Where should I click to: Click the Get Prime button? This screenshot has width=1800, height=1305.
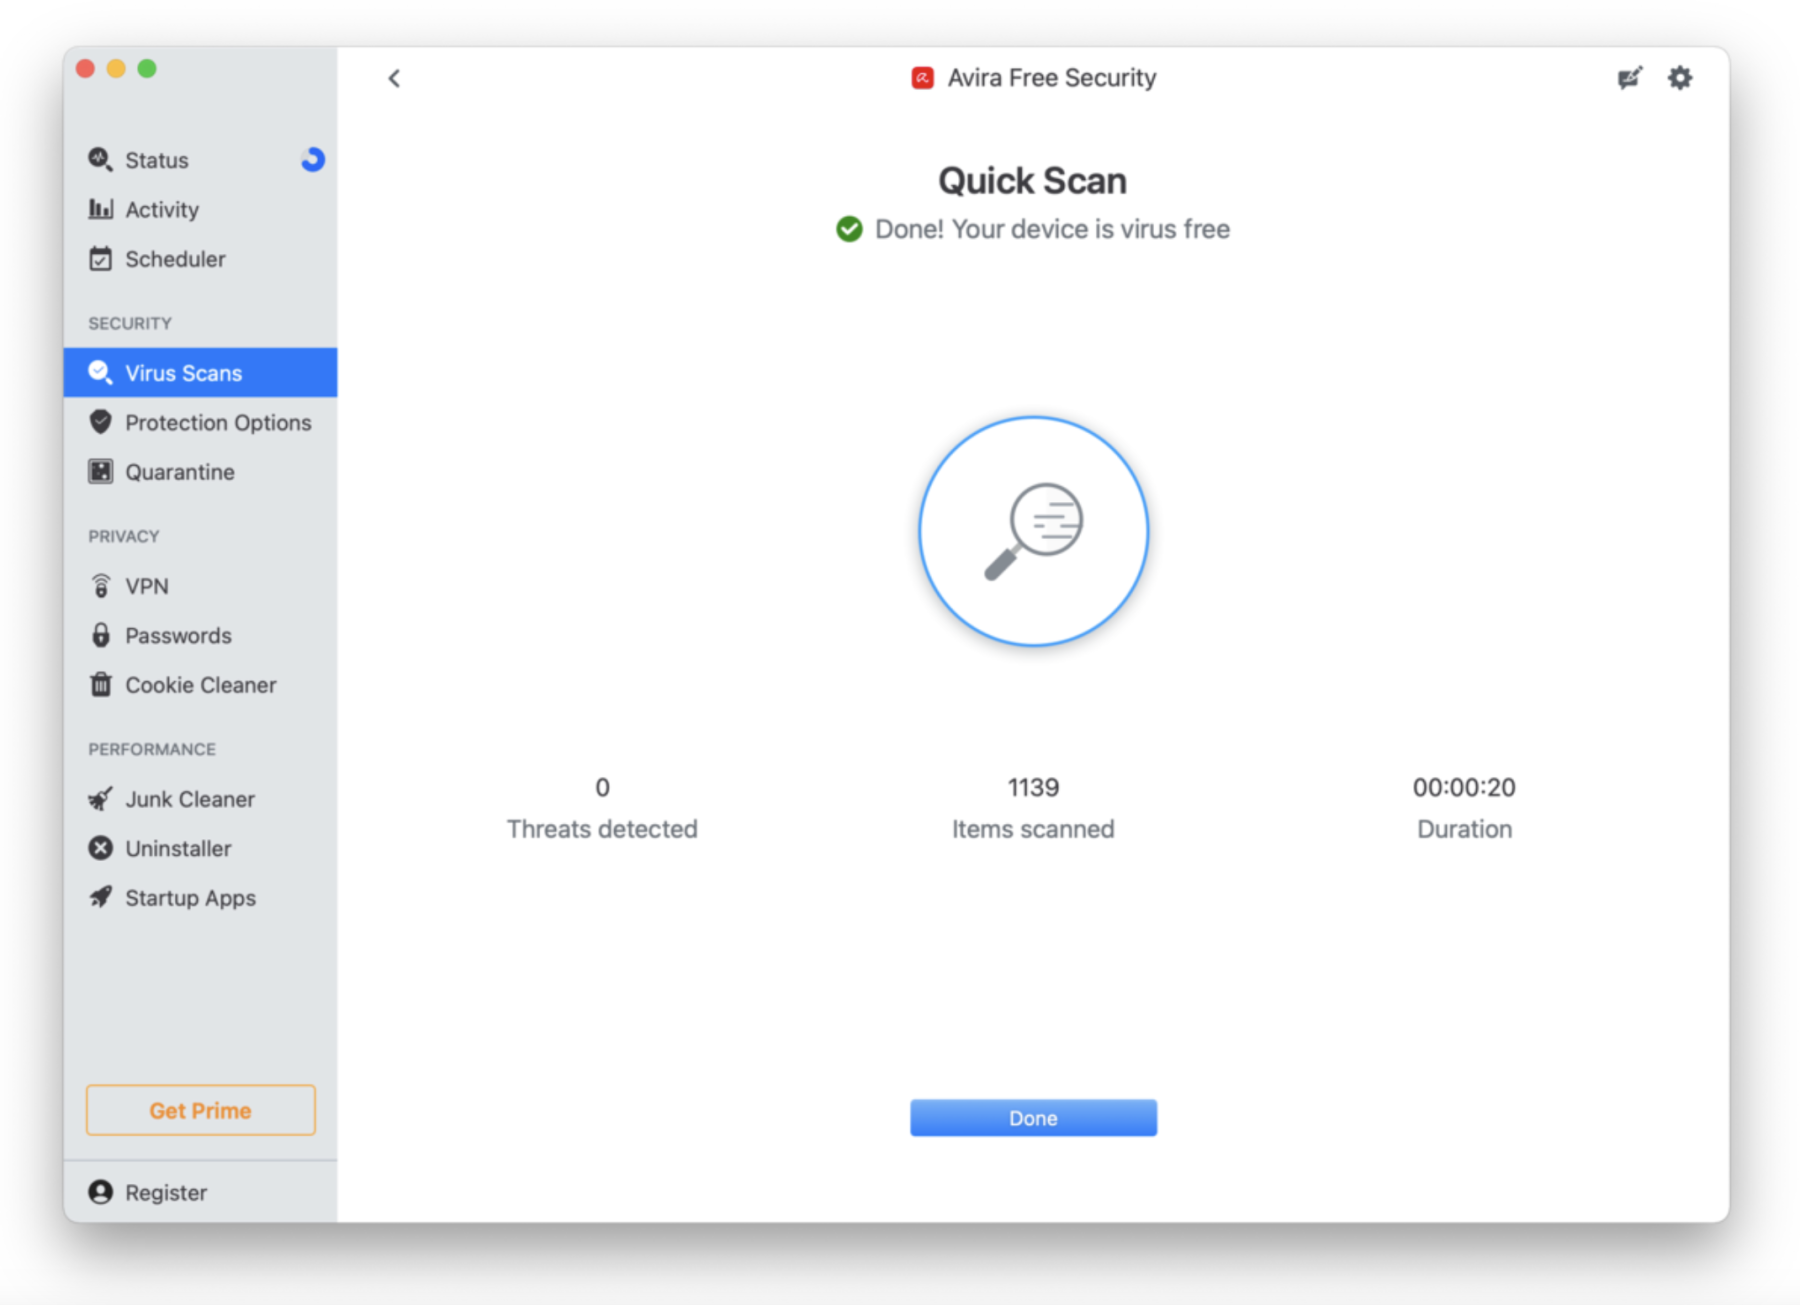200,1110
